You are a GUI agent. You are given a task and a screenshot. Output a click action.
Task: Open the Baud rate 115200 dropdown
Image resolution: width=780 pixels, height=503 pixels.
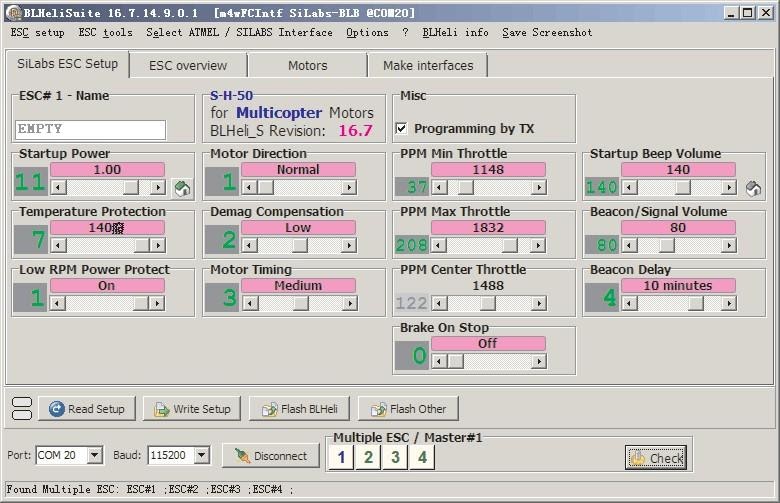(x=201, y=455)
